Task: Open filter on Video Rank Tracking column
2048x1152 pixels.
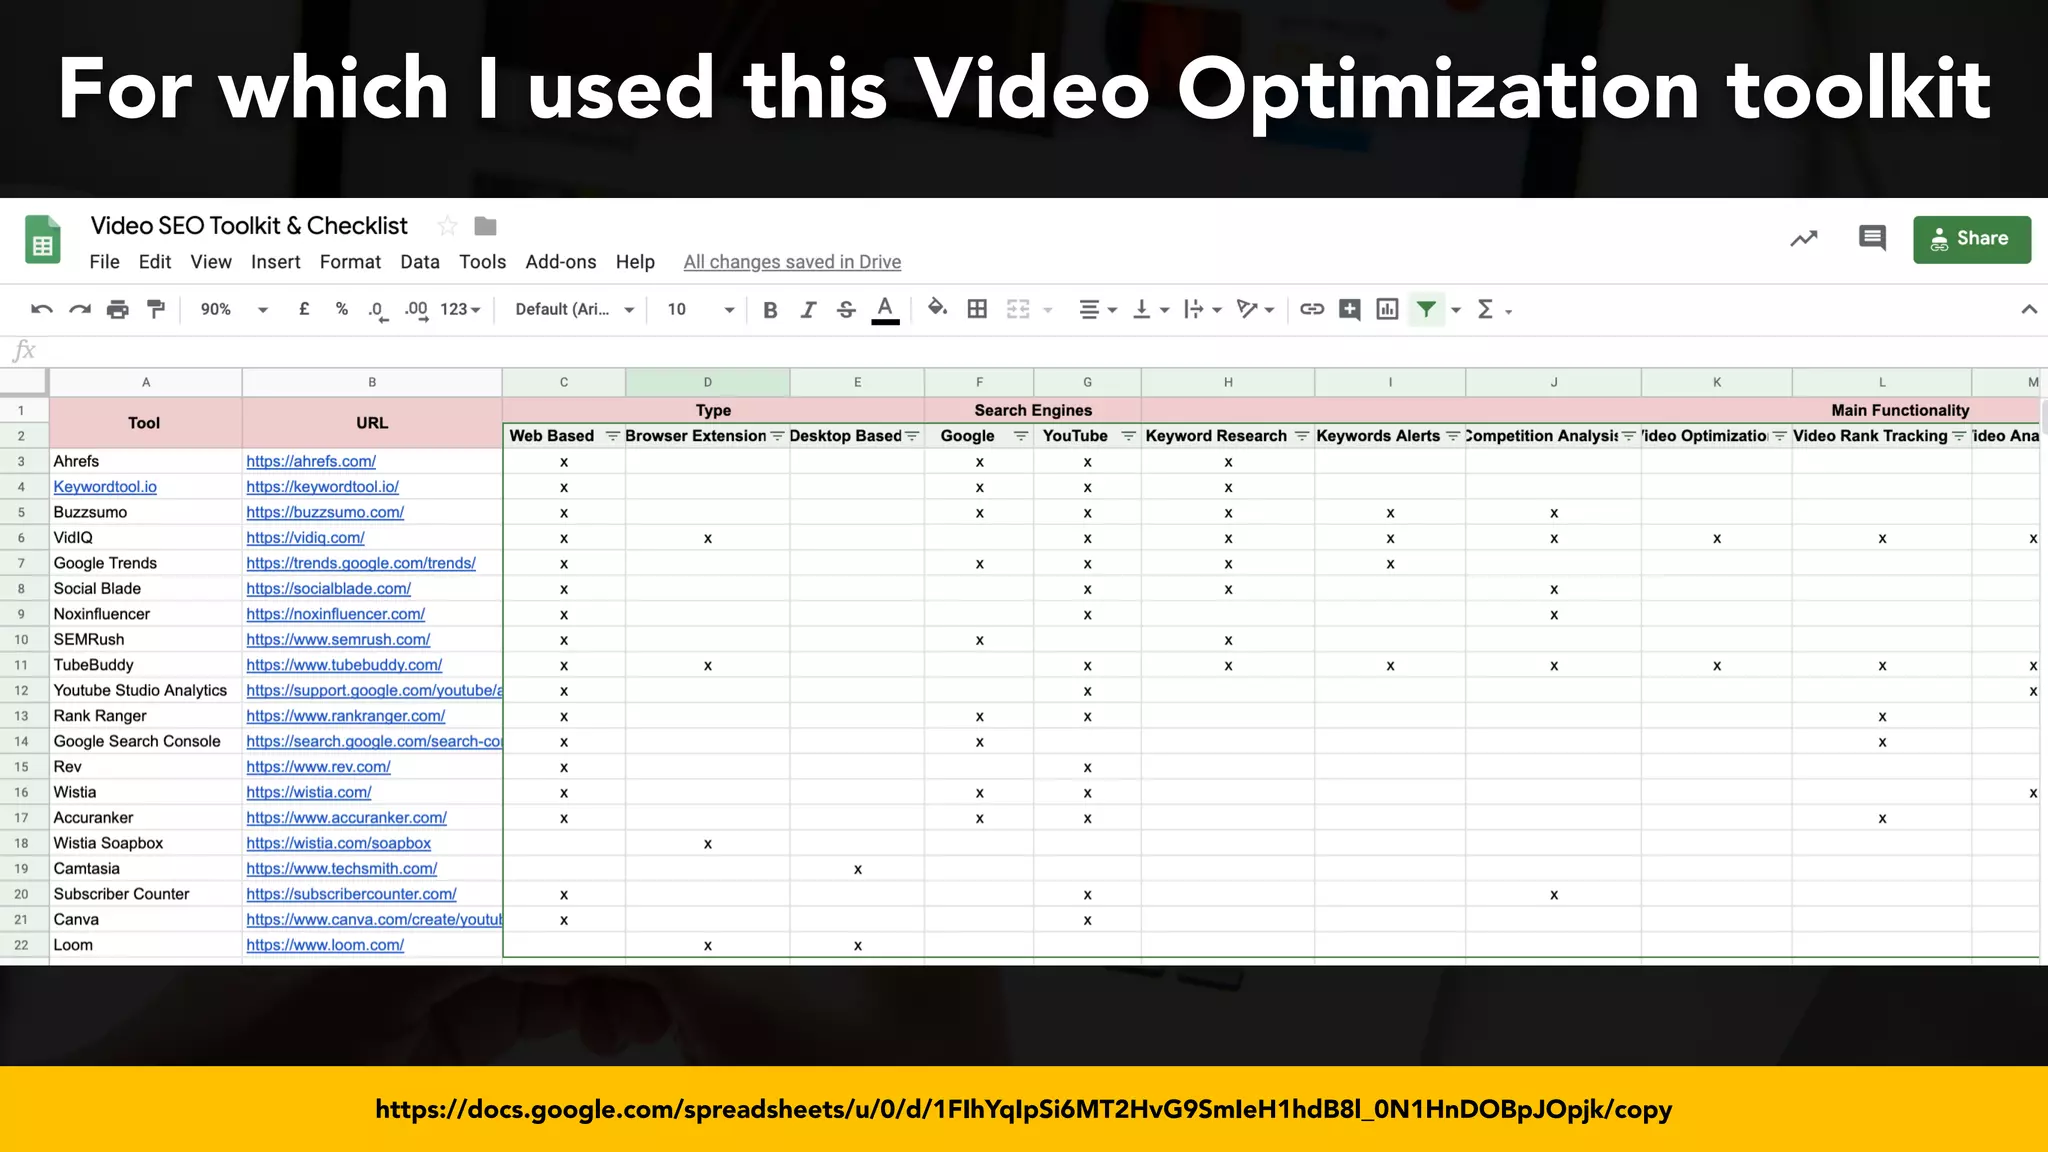Action: pyautogui.click(x=1959, y=436)
